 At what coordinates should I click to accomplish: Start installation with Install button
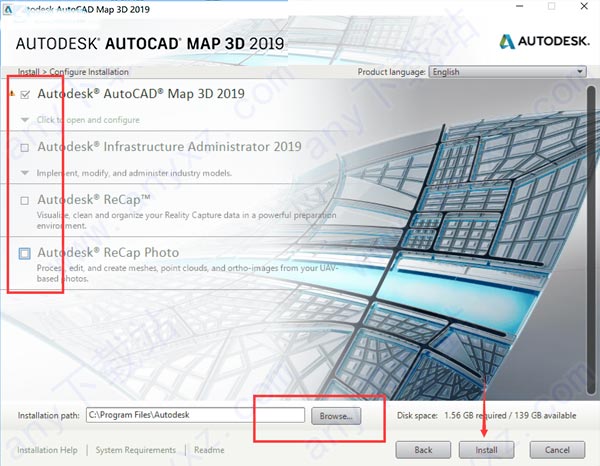pos(486,450)
